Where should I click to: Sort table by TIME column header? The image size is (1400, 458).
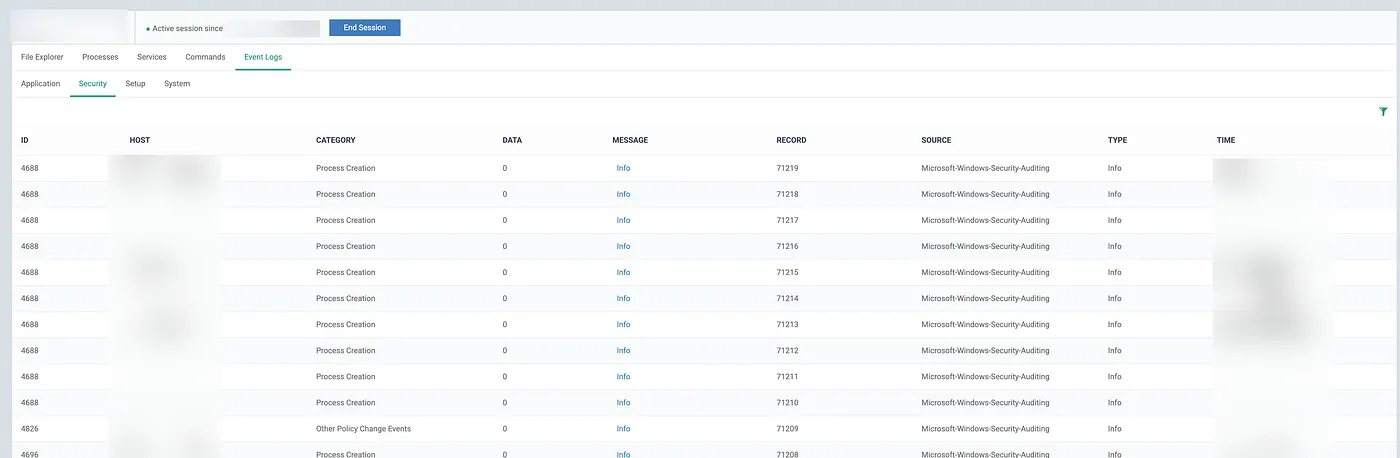tap(1226, 140)
